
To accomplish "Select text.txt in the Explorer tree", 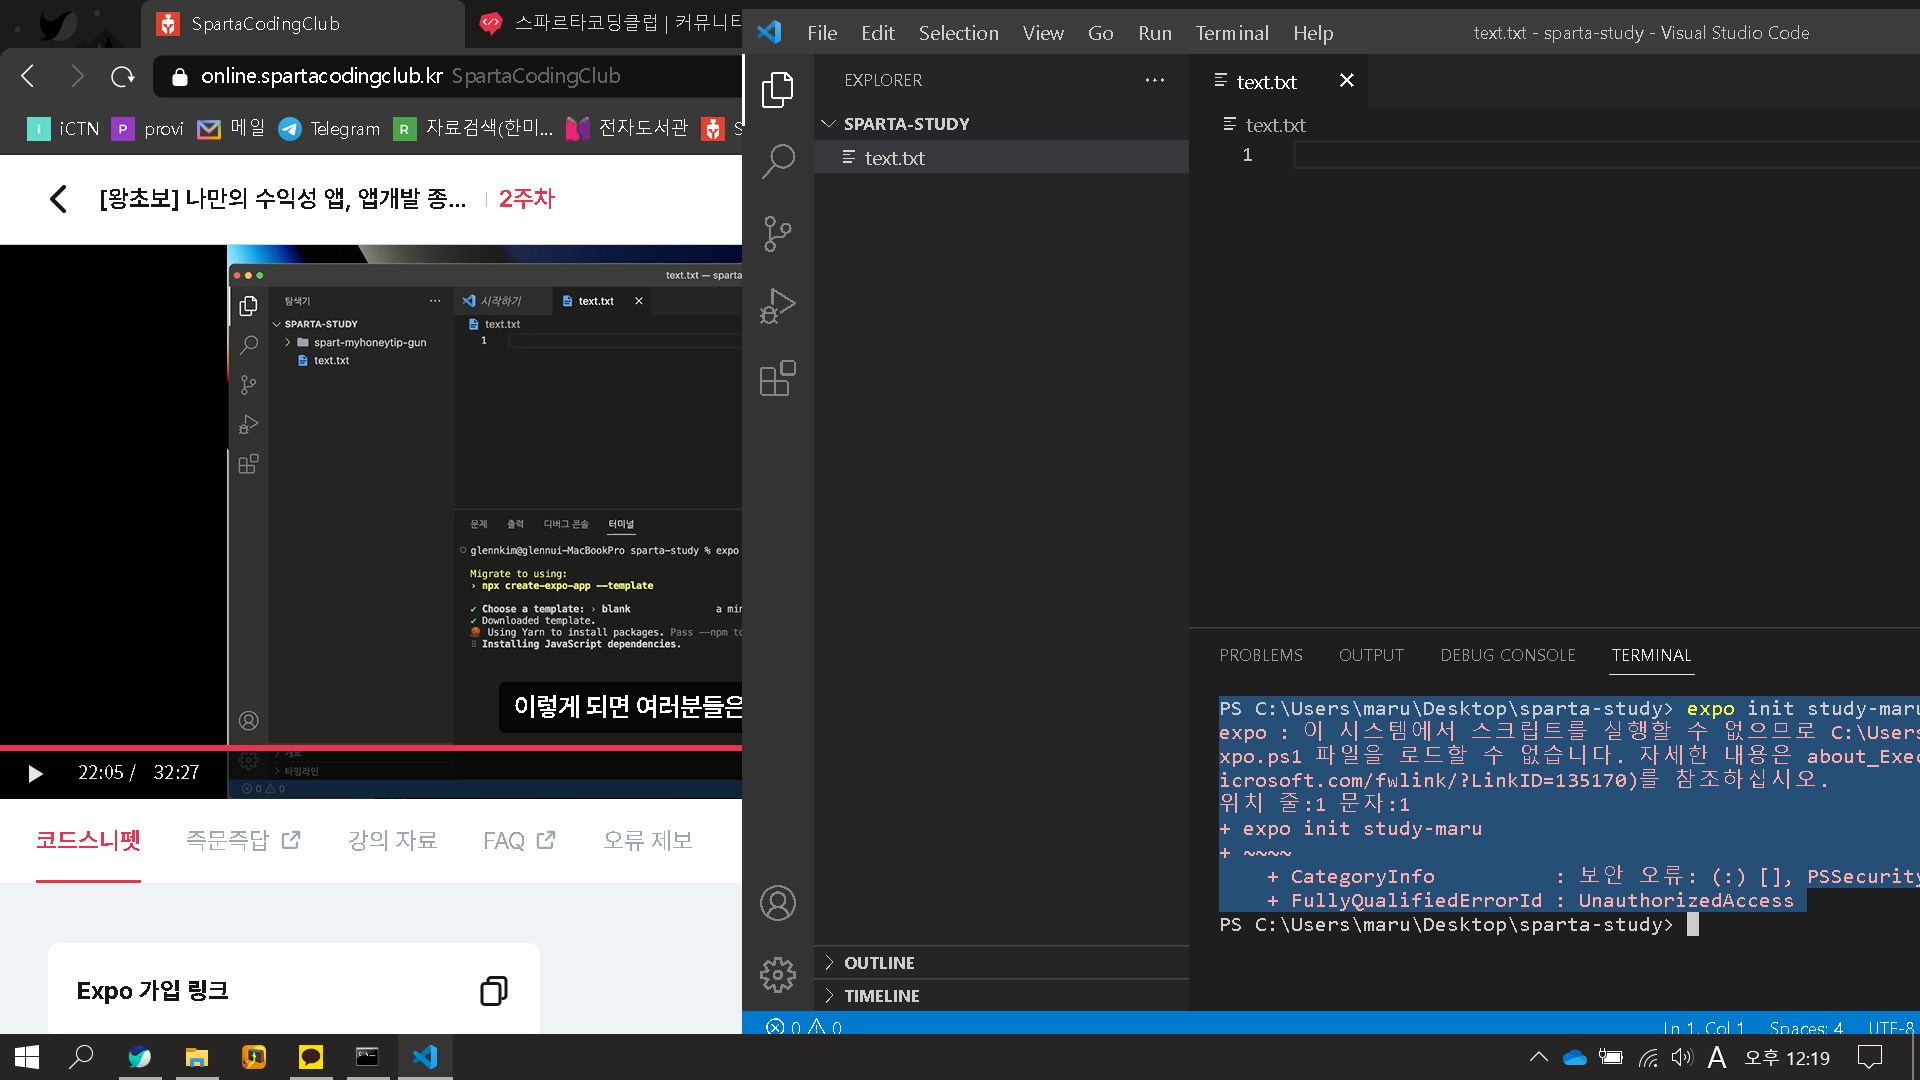I will [x=1001, y=158].
